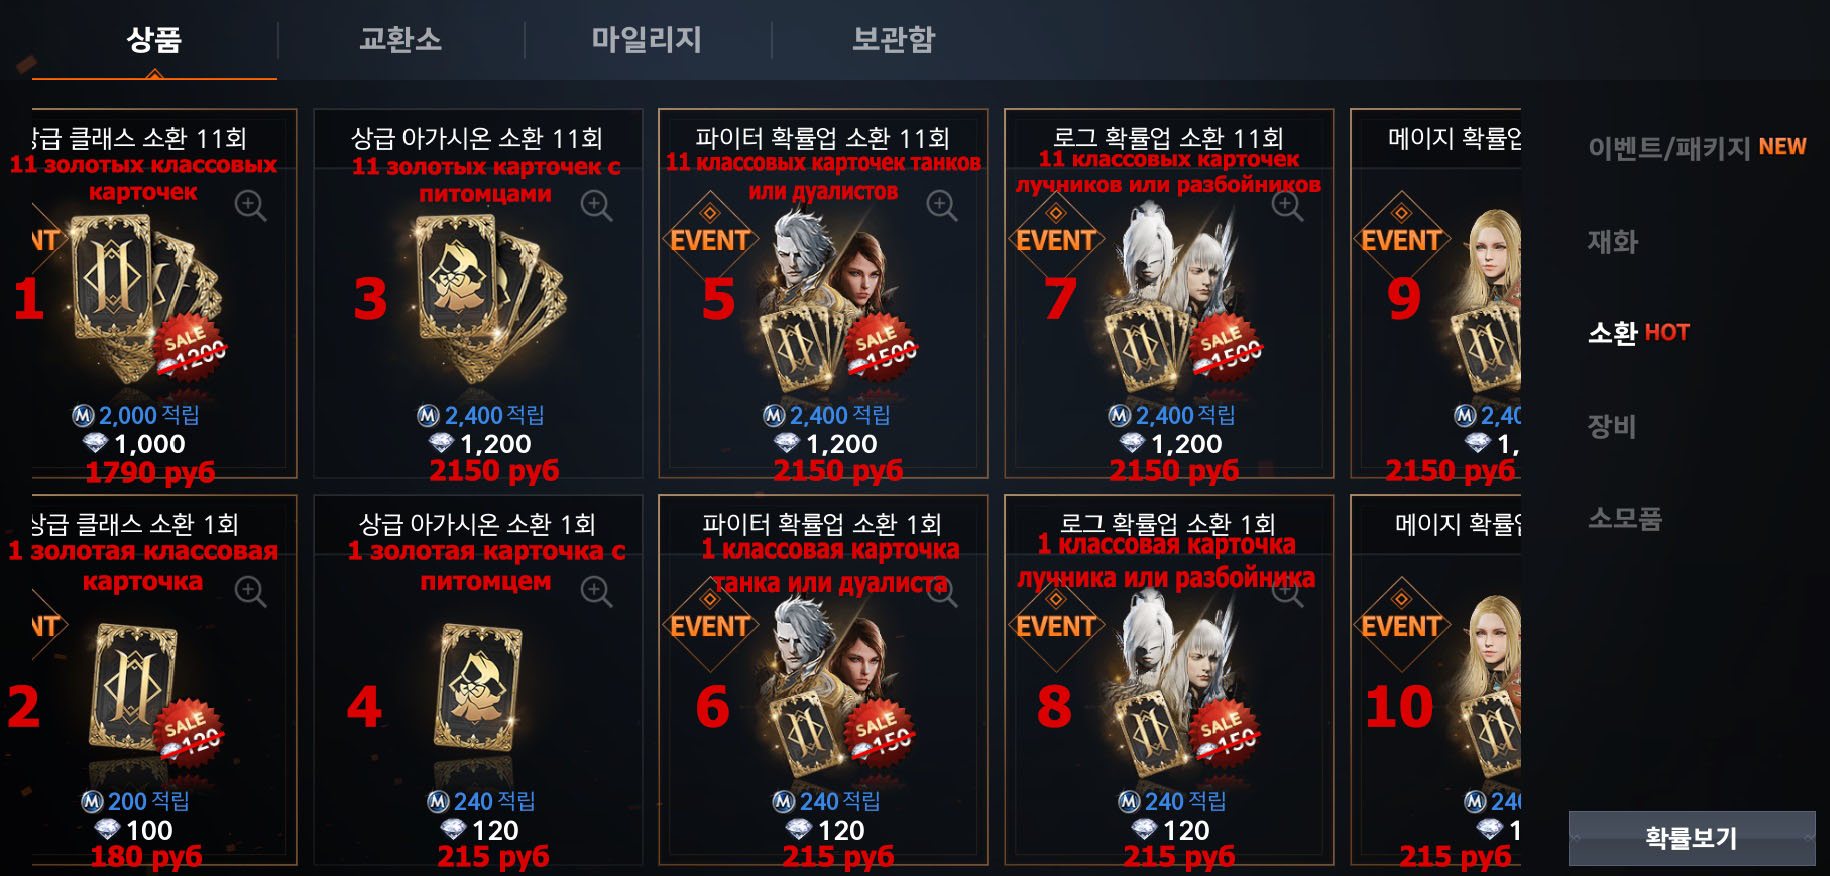This screenshot has height=876, width=1830.
Task: Switch to the 교환소 tab
Action: [400, 40]
